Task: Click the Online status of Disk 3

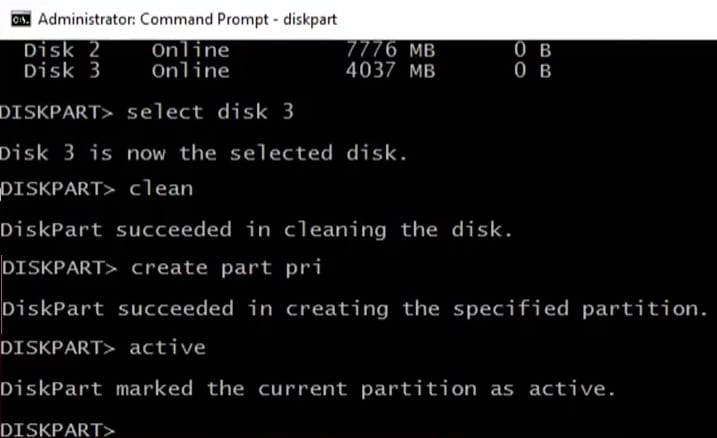Action: [189, 70]
